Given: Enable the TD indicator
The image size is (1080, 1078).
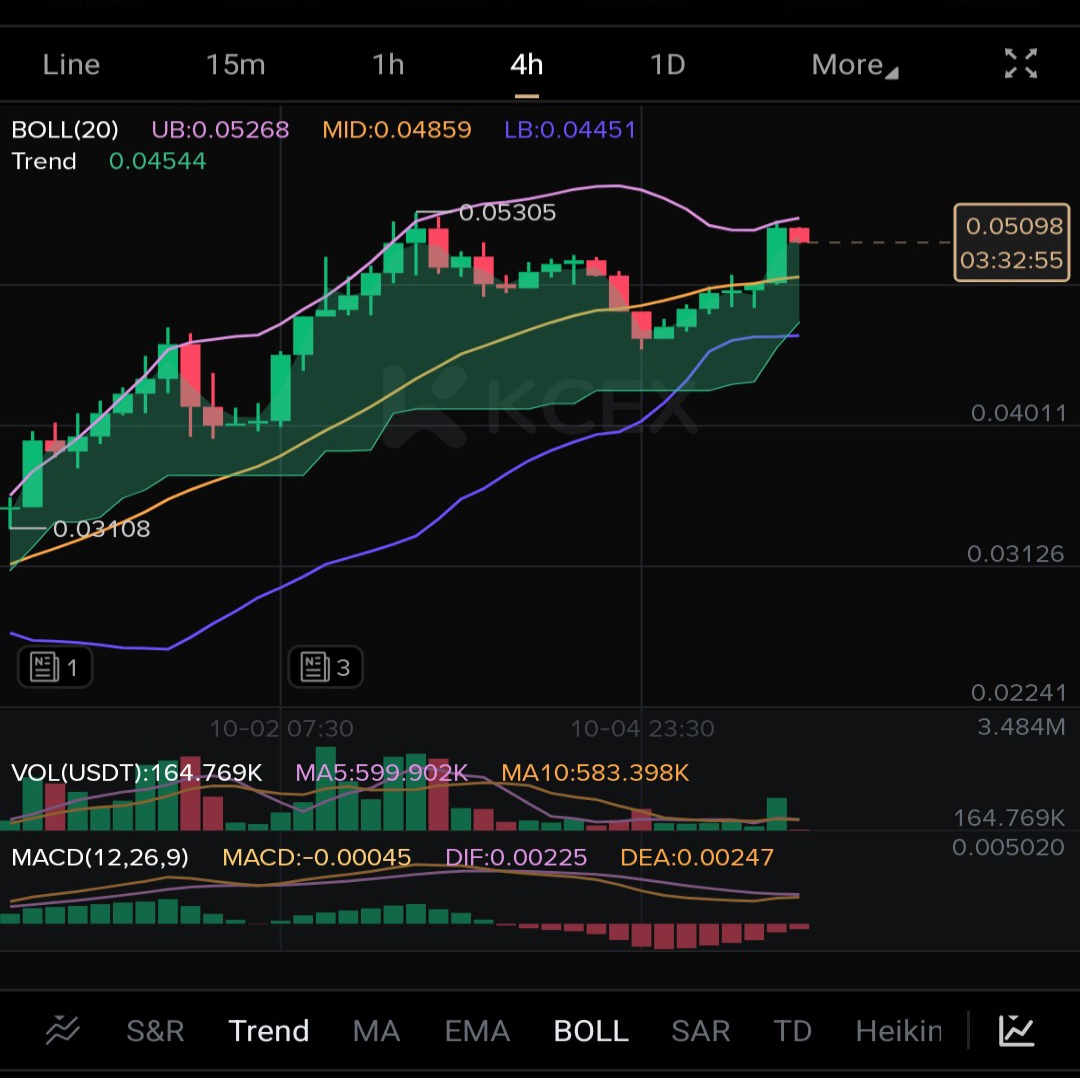Looking at the screenshot, I should [x=793, y=1031].
